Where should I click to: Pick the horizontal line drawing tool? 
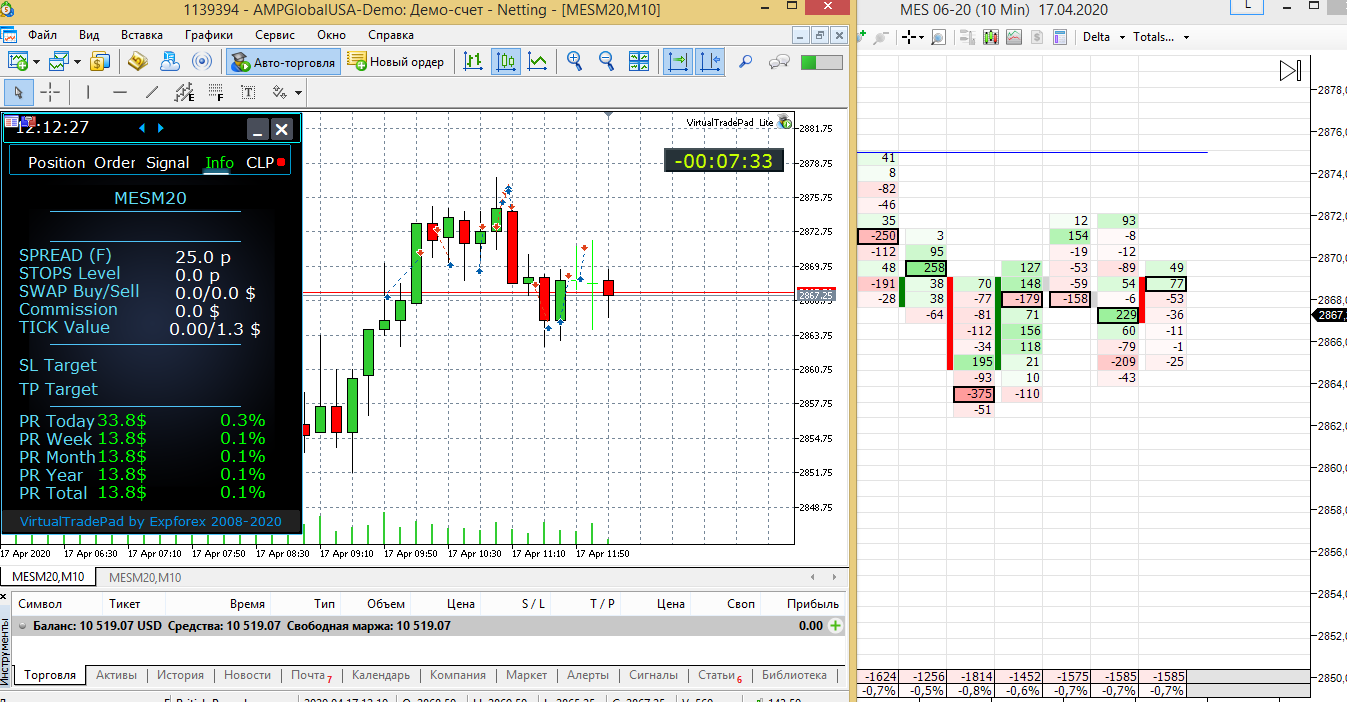point(120,93)
